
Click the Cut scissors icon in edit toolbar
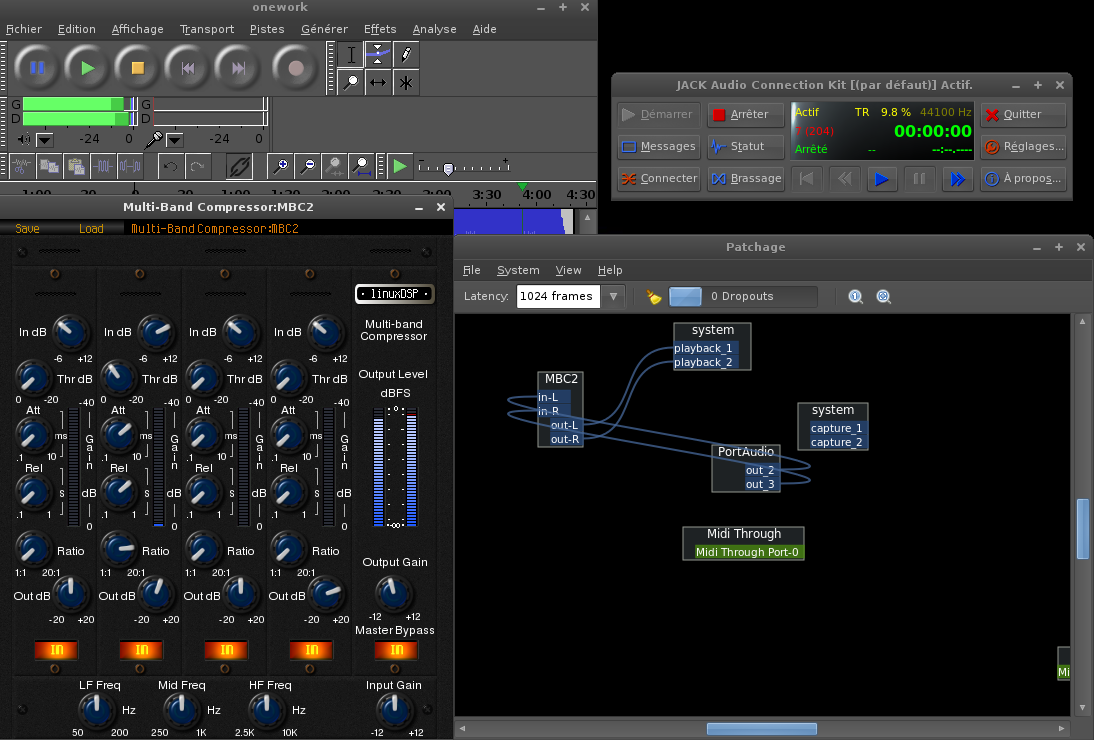22,165
